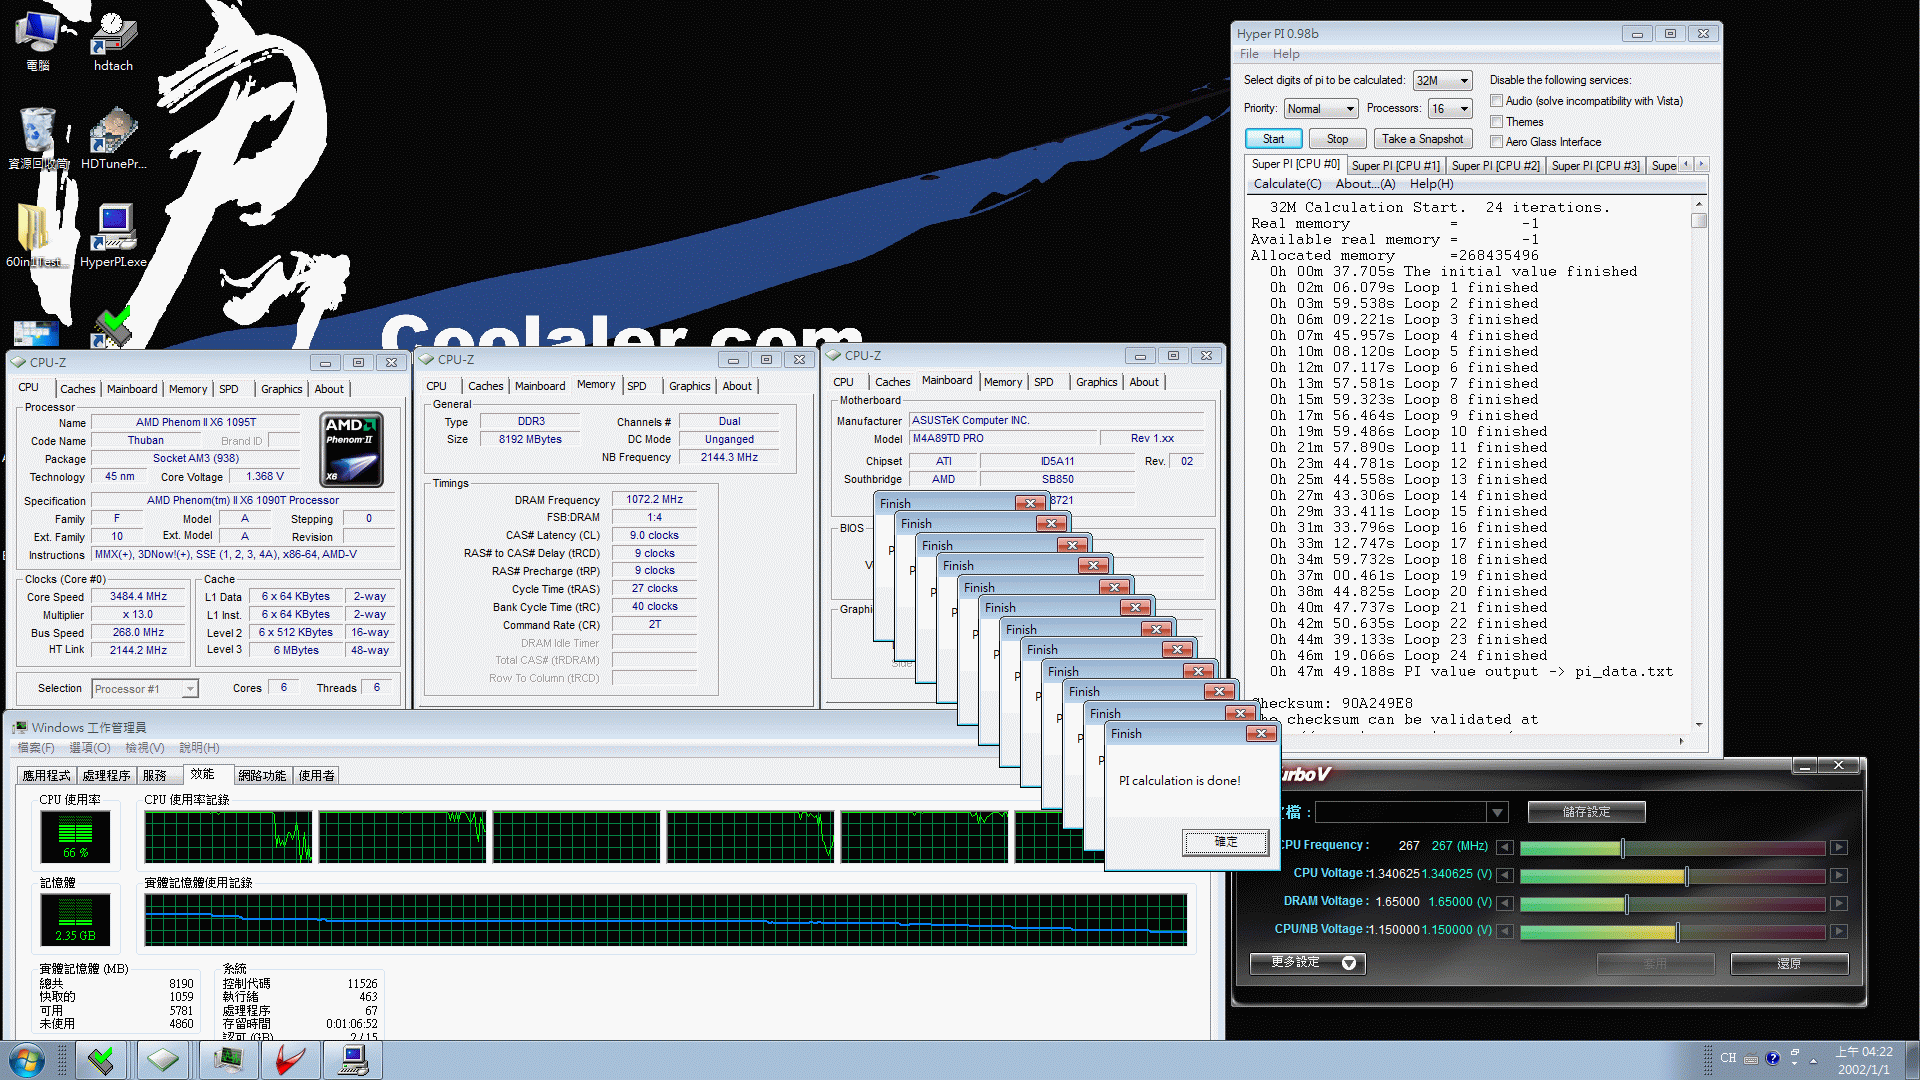Show hidden tray icons arrow

pos(1813,1060)
